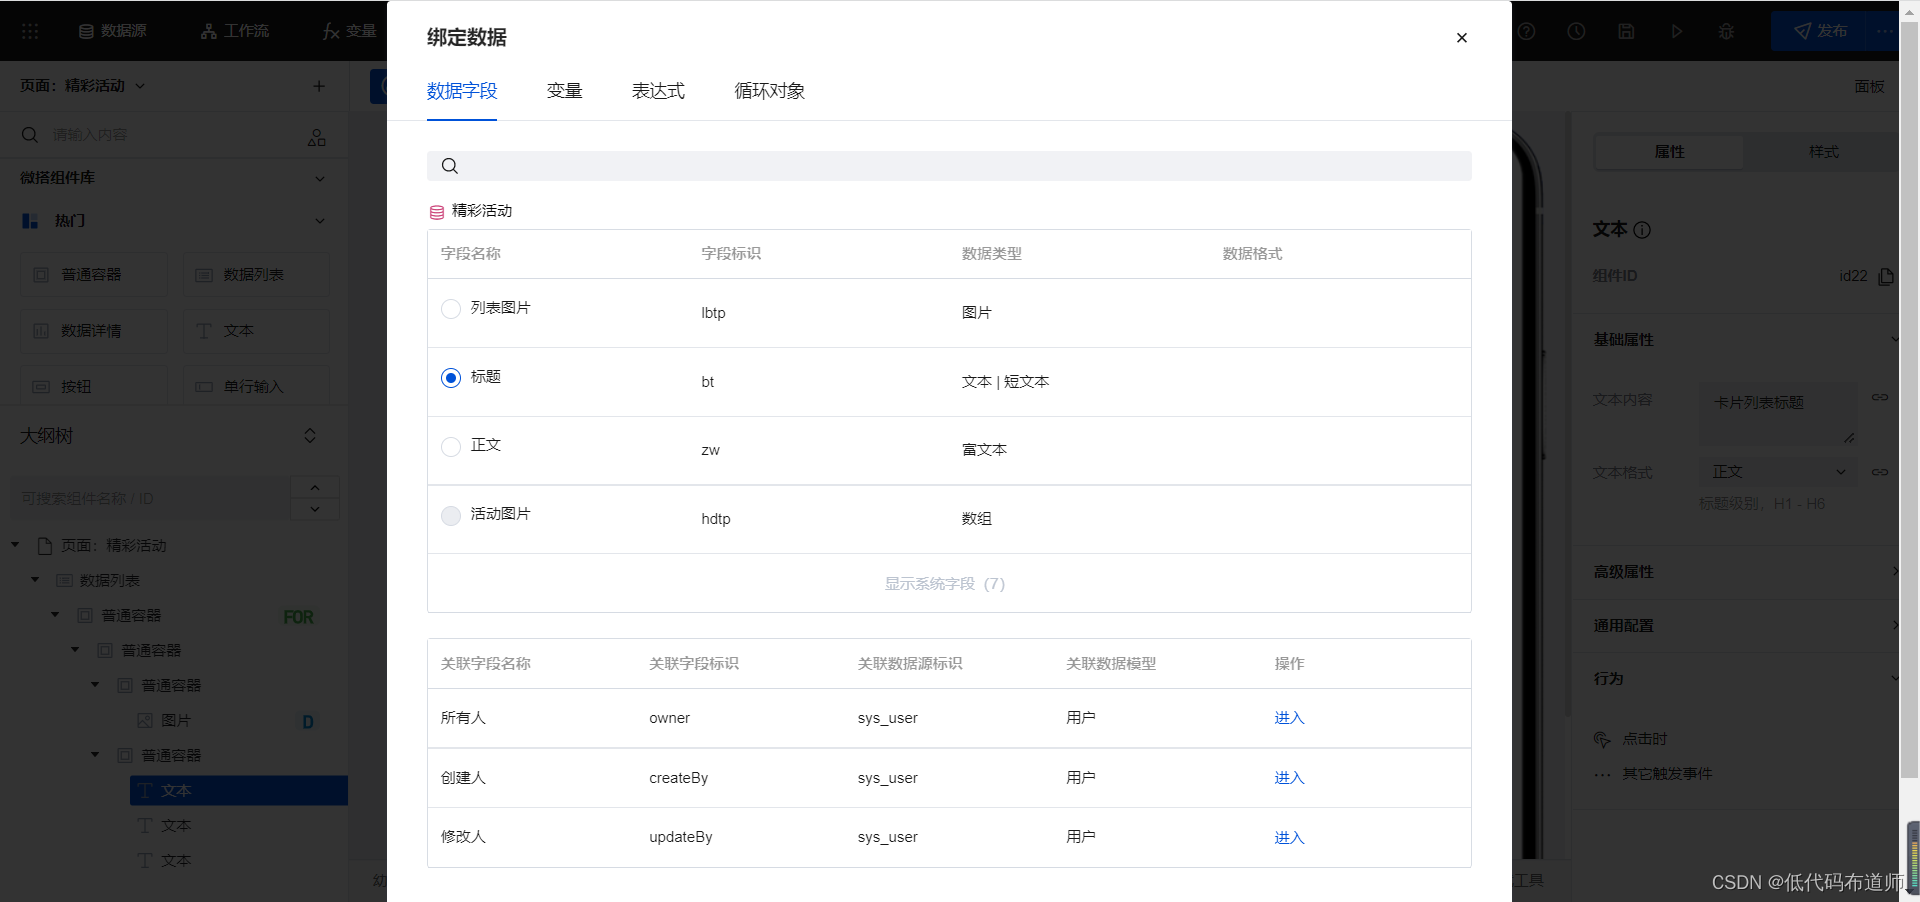Select the 正文 radio button
The image size is (1920, 902).
tap(451, 446)
